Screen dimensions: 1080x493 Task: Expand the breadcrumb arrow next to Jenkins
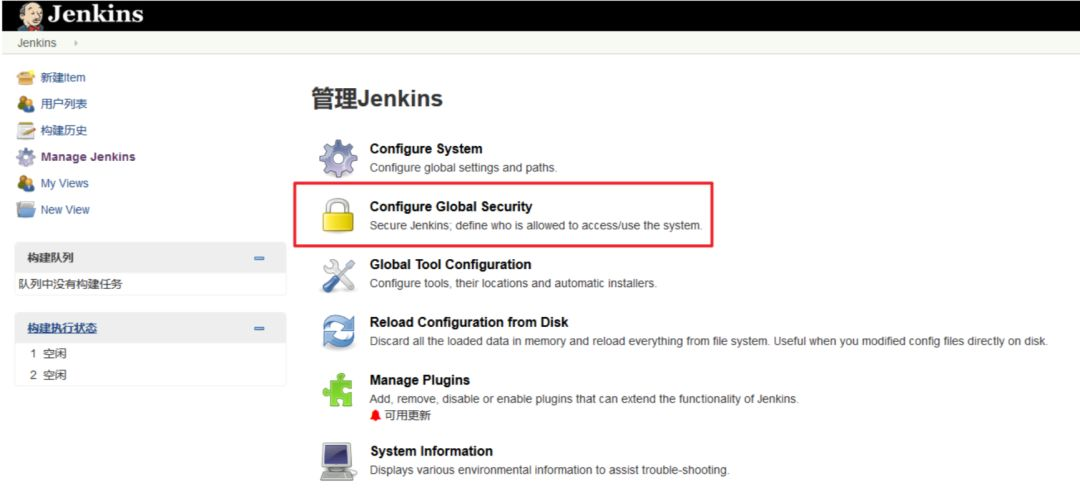click(75, 43)
